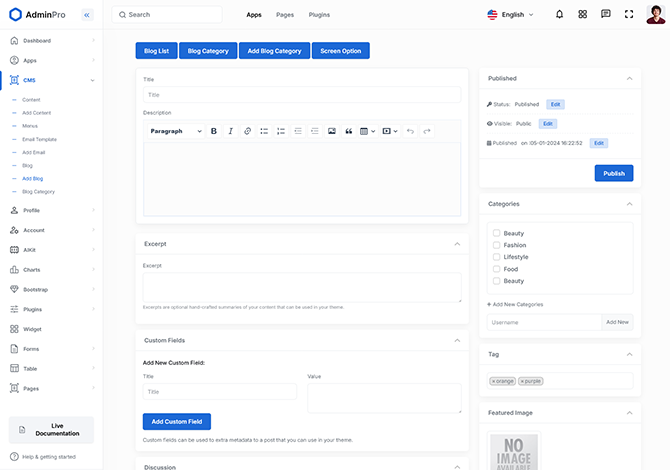
Task: Open the Paragraph style dropdown
Action: point(175,131)
